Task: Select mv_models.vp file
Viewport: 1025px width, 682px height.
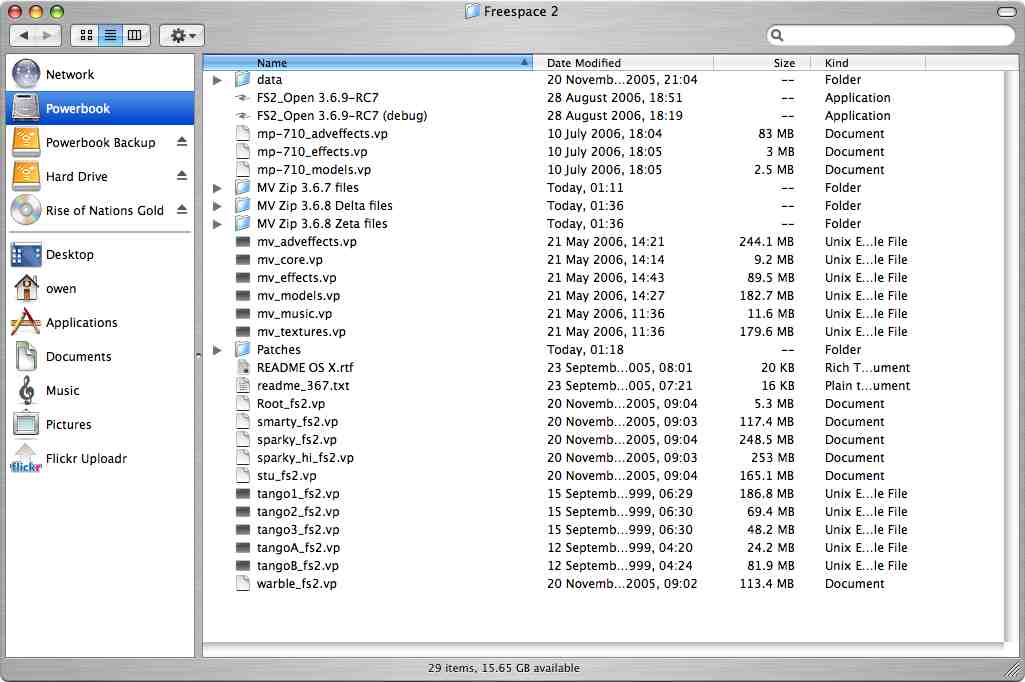Action: click(x=298, y=296)
